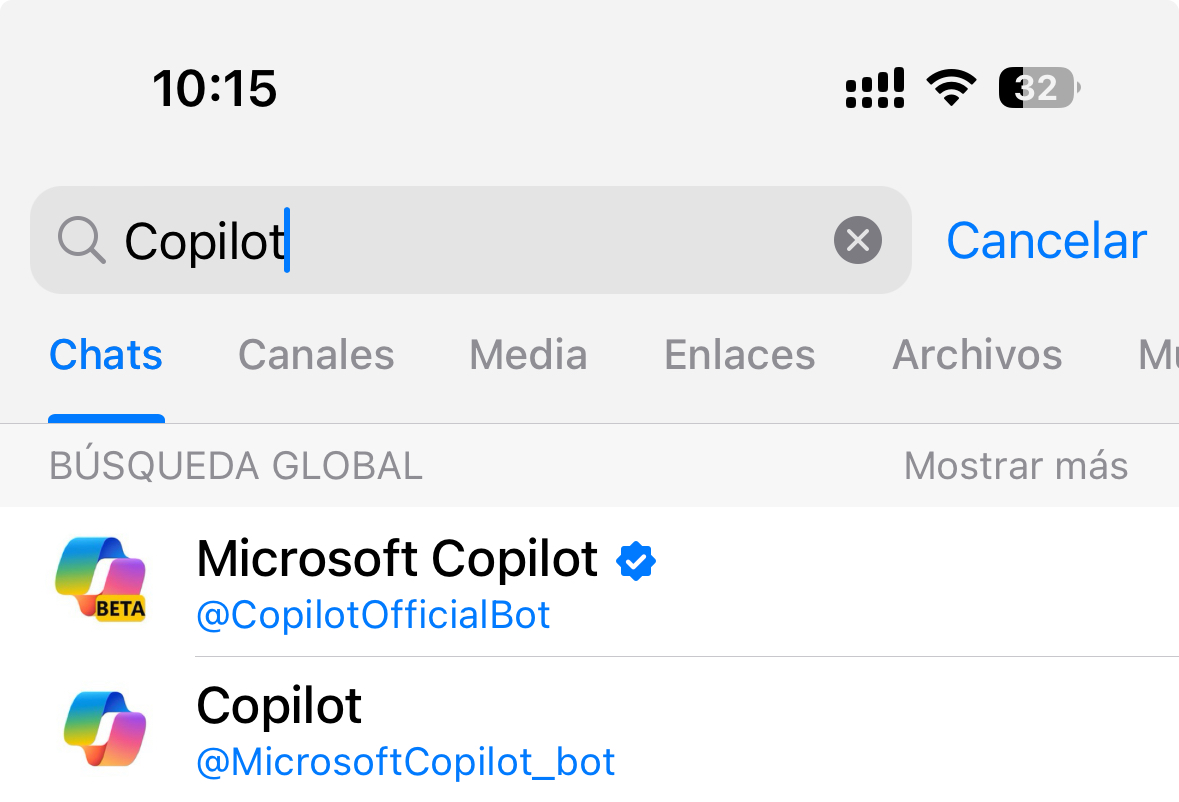The image size is (1179, 802).
Task: Tap the Wi-Fi icon in the status bar
Action: point(951,87)
